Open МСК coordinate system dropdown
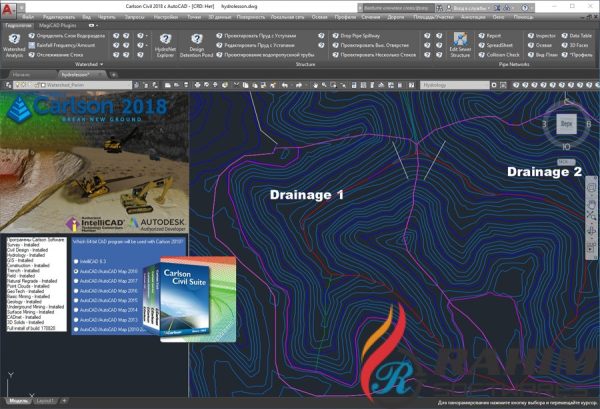The height and width of the screenshot is (409, 600). [566, 162]
